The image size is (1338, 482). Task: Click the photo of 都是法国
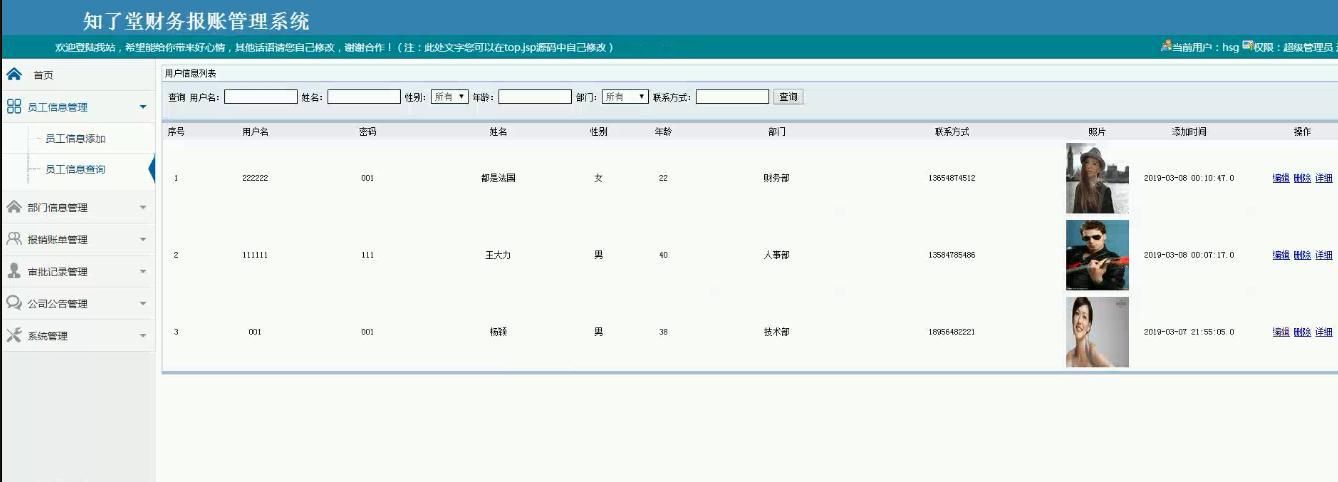[1097, 178]
